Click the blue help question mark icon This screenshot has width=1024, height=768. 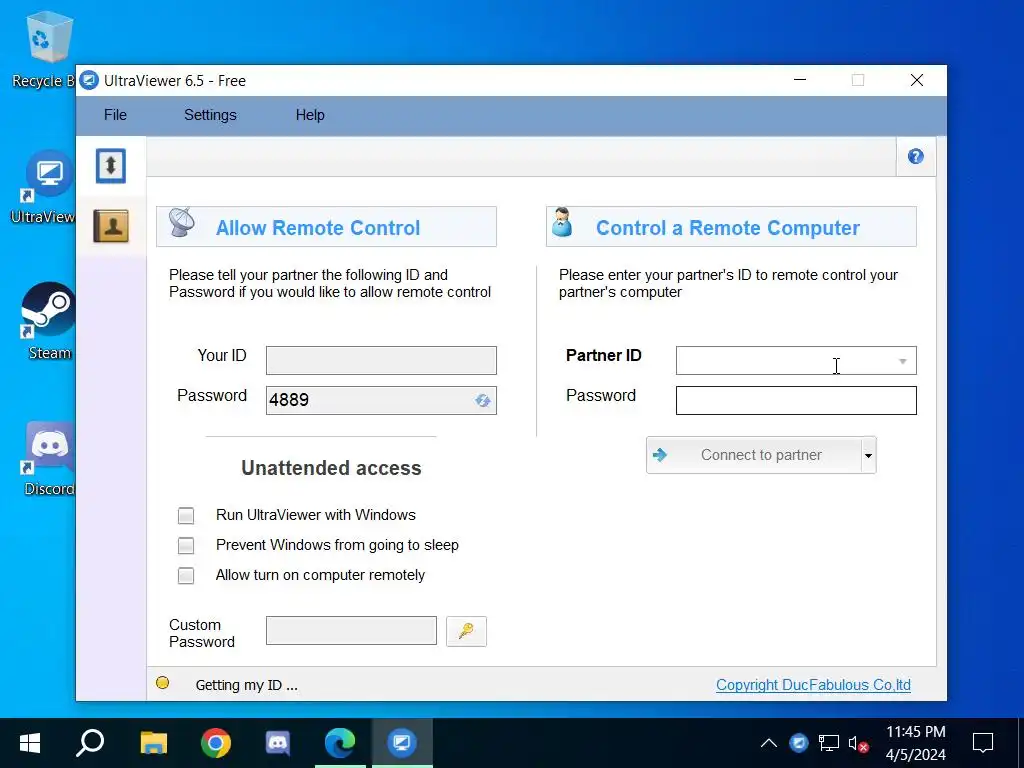point(916,157)
